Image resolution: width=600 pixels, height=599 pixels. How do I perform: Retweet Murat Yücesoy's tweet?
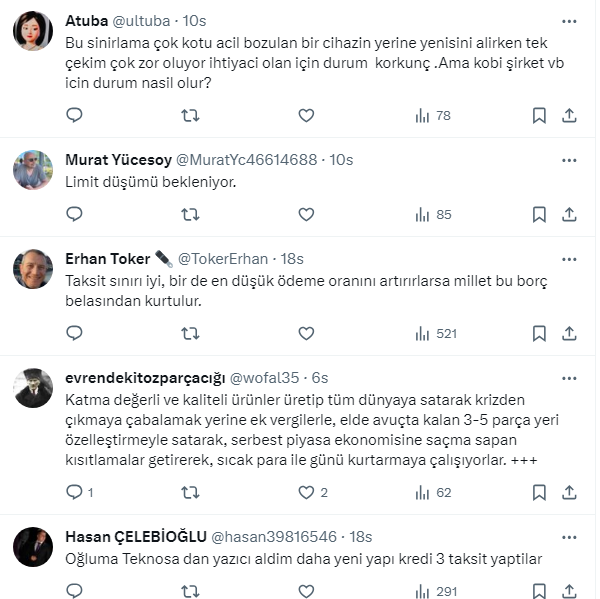pos(190,214)
